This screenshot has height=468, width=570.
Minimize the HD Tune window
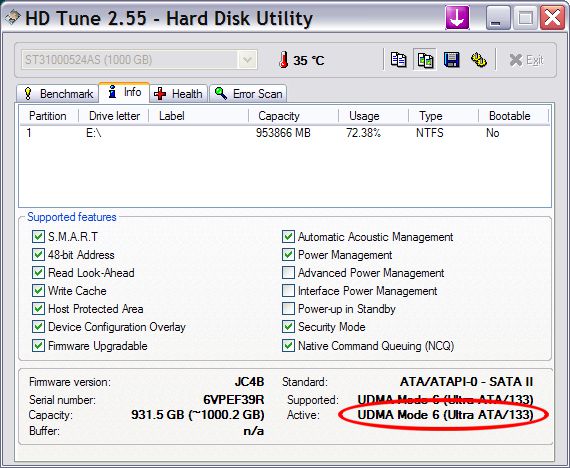pos(498,17)
